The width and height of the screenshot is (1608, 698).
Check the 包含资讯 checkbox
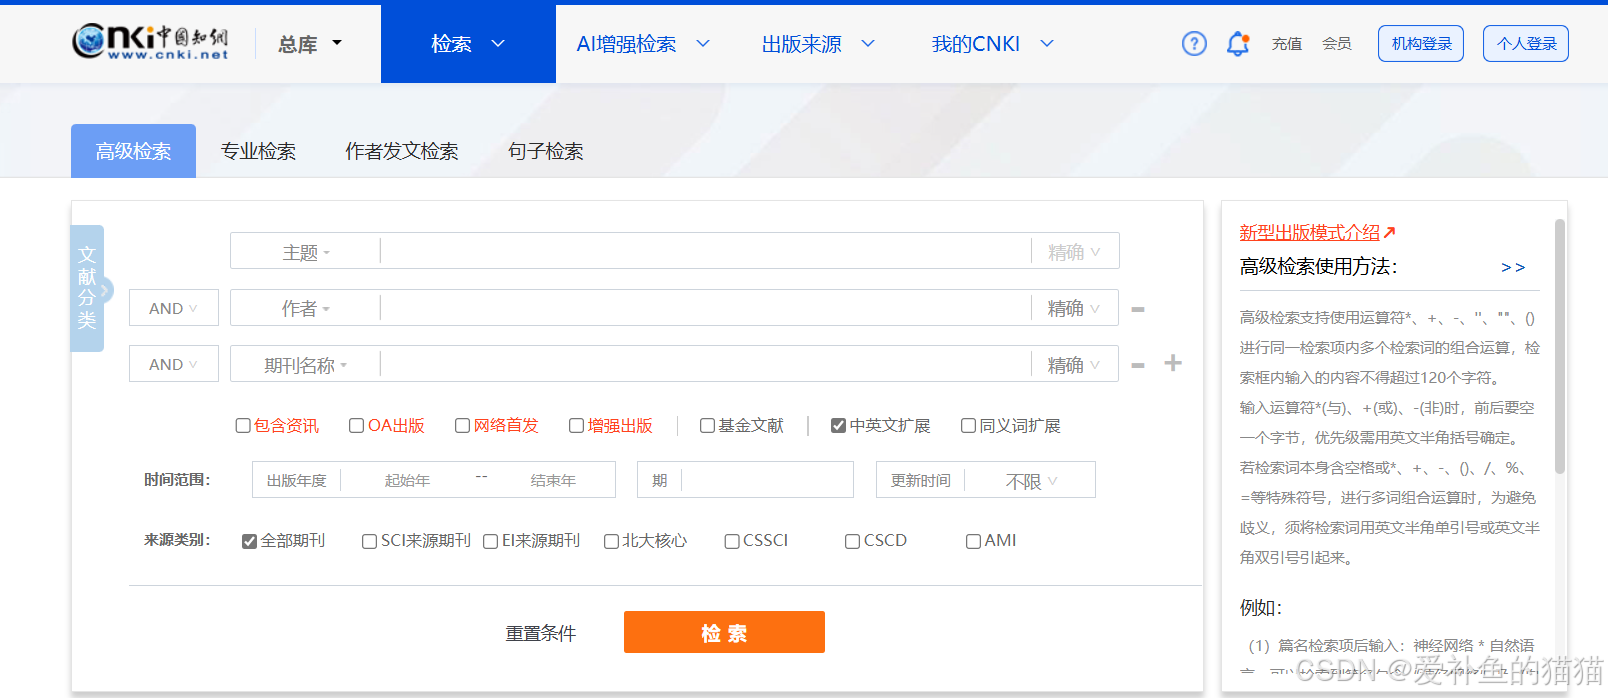tap(243, 426)
